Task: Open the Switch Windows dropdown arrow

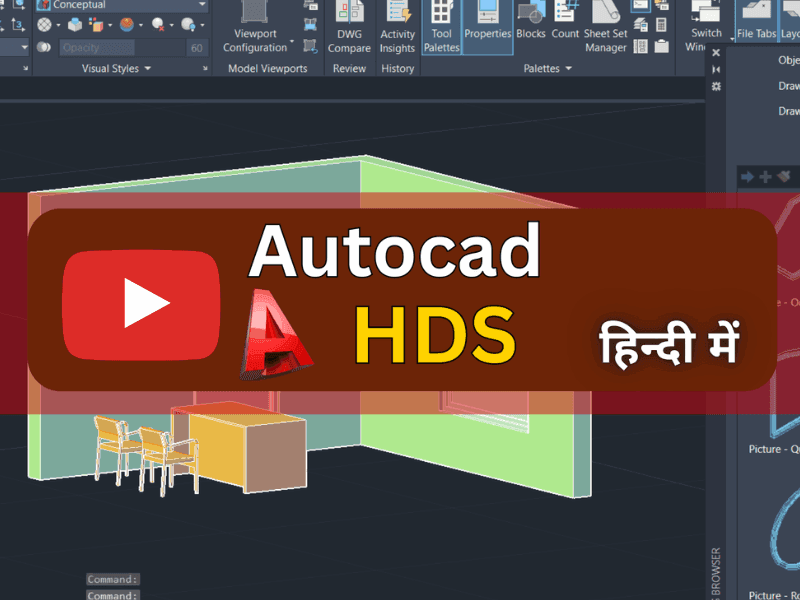Action: point(732,39)
